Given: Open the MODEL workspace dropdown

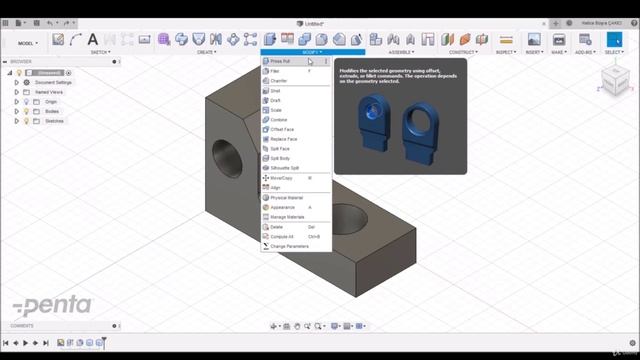Looking at the screenshot, I should [x=28, y=43].
